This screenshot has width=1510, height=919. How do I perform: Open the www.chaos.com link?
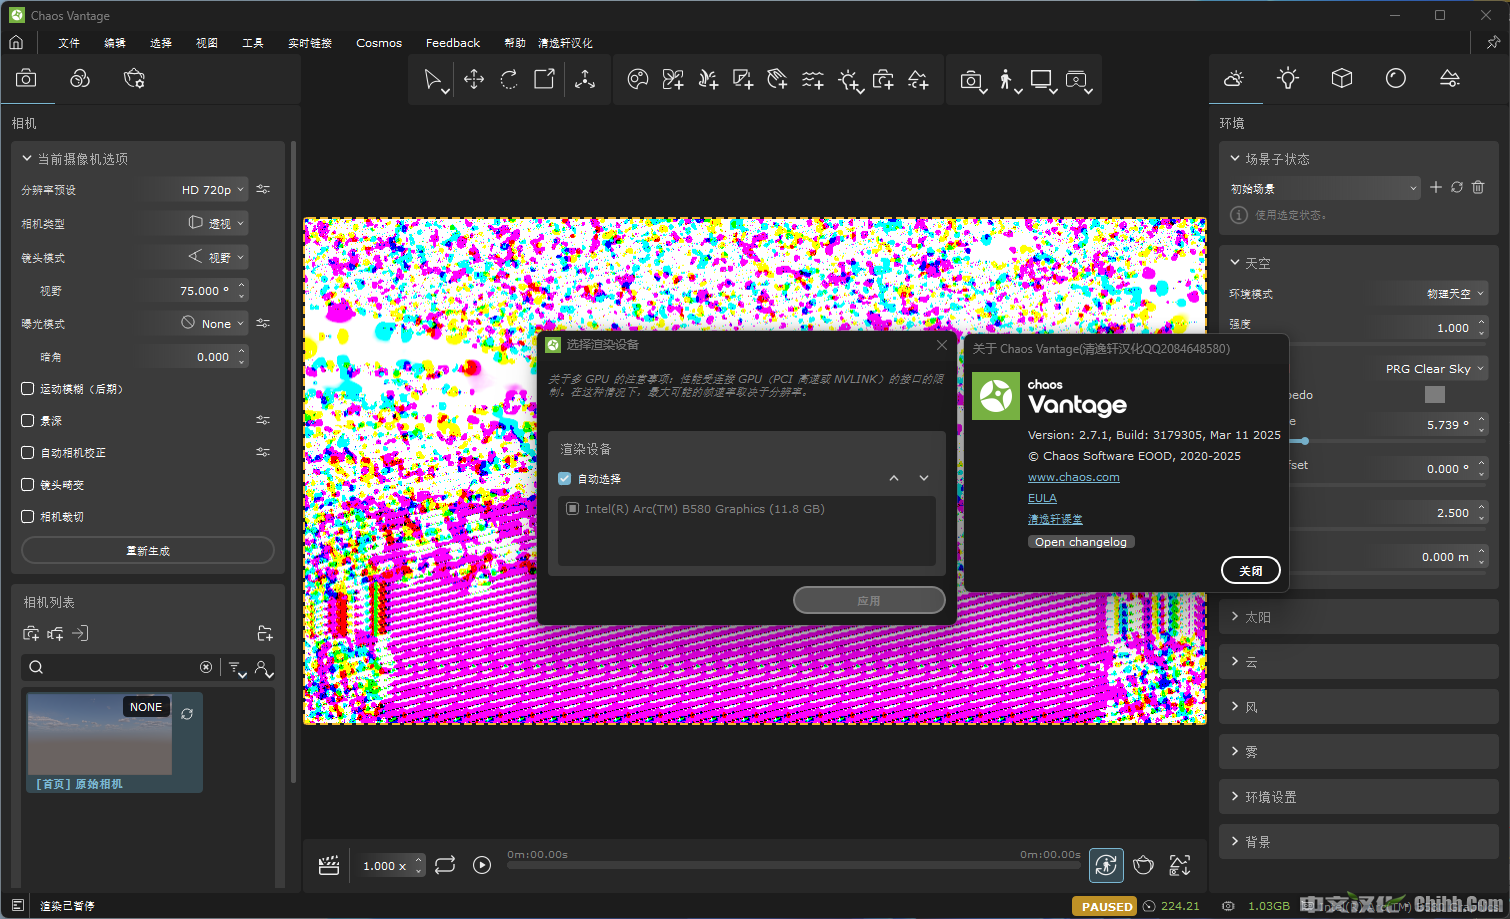[1073, 477]
